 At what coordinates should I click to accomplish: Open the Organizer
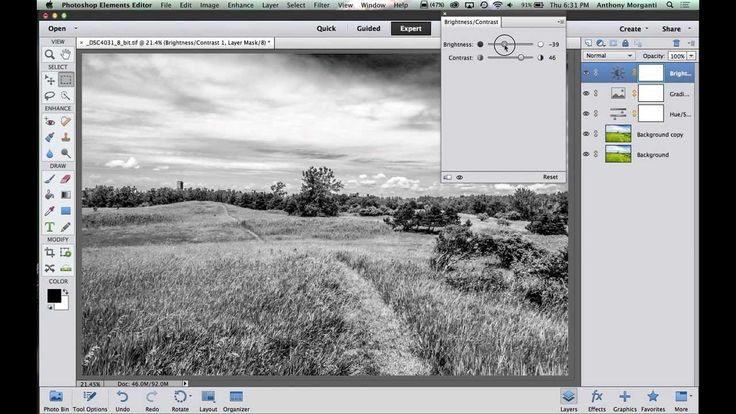click(236, 400)
